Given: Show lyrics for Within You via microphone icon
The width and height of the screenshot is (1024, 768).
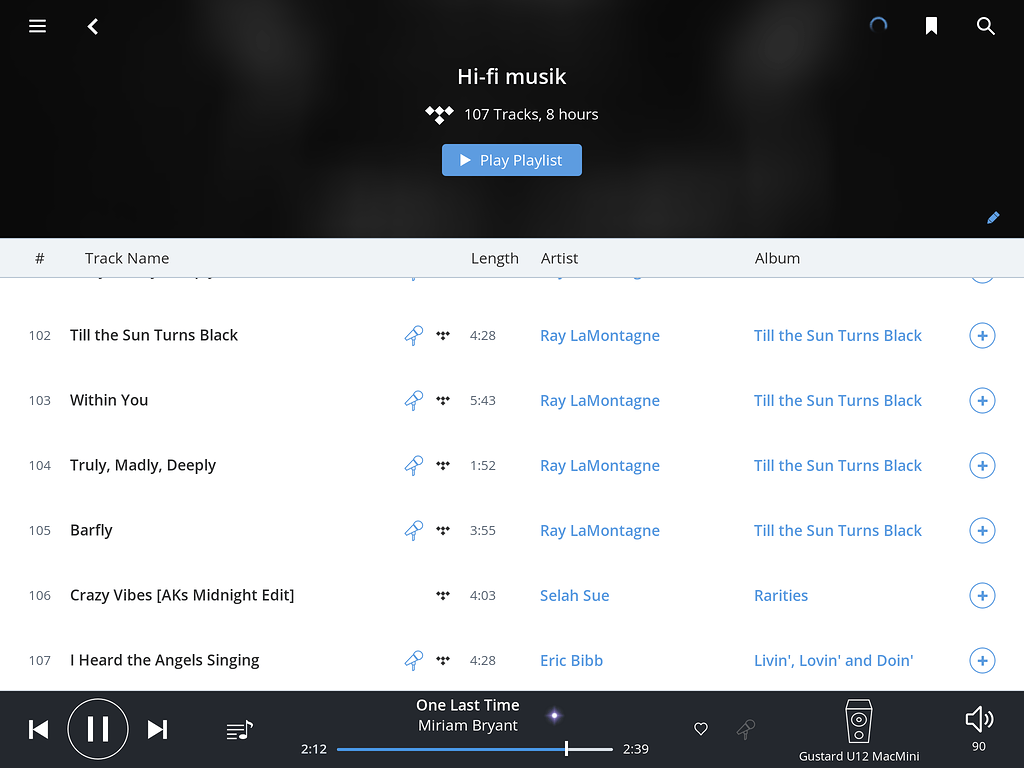Looking at the screenshot, I should click(413, 400).
